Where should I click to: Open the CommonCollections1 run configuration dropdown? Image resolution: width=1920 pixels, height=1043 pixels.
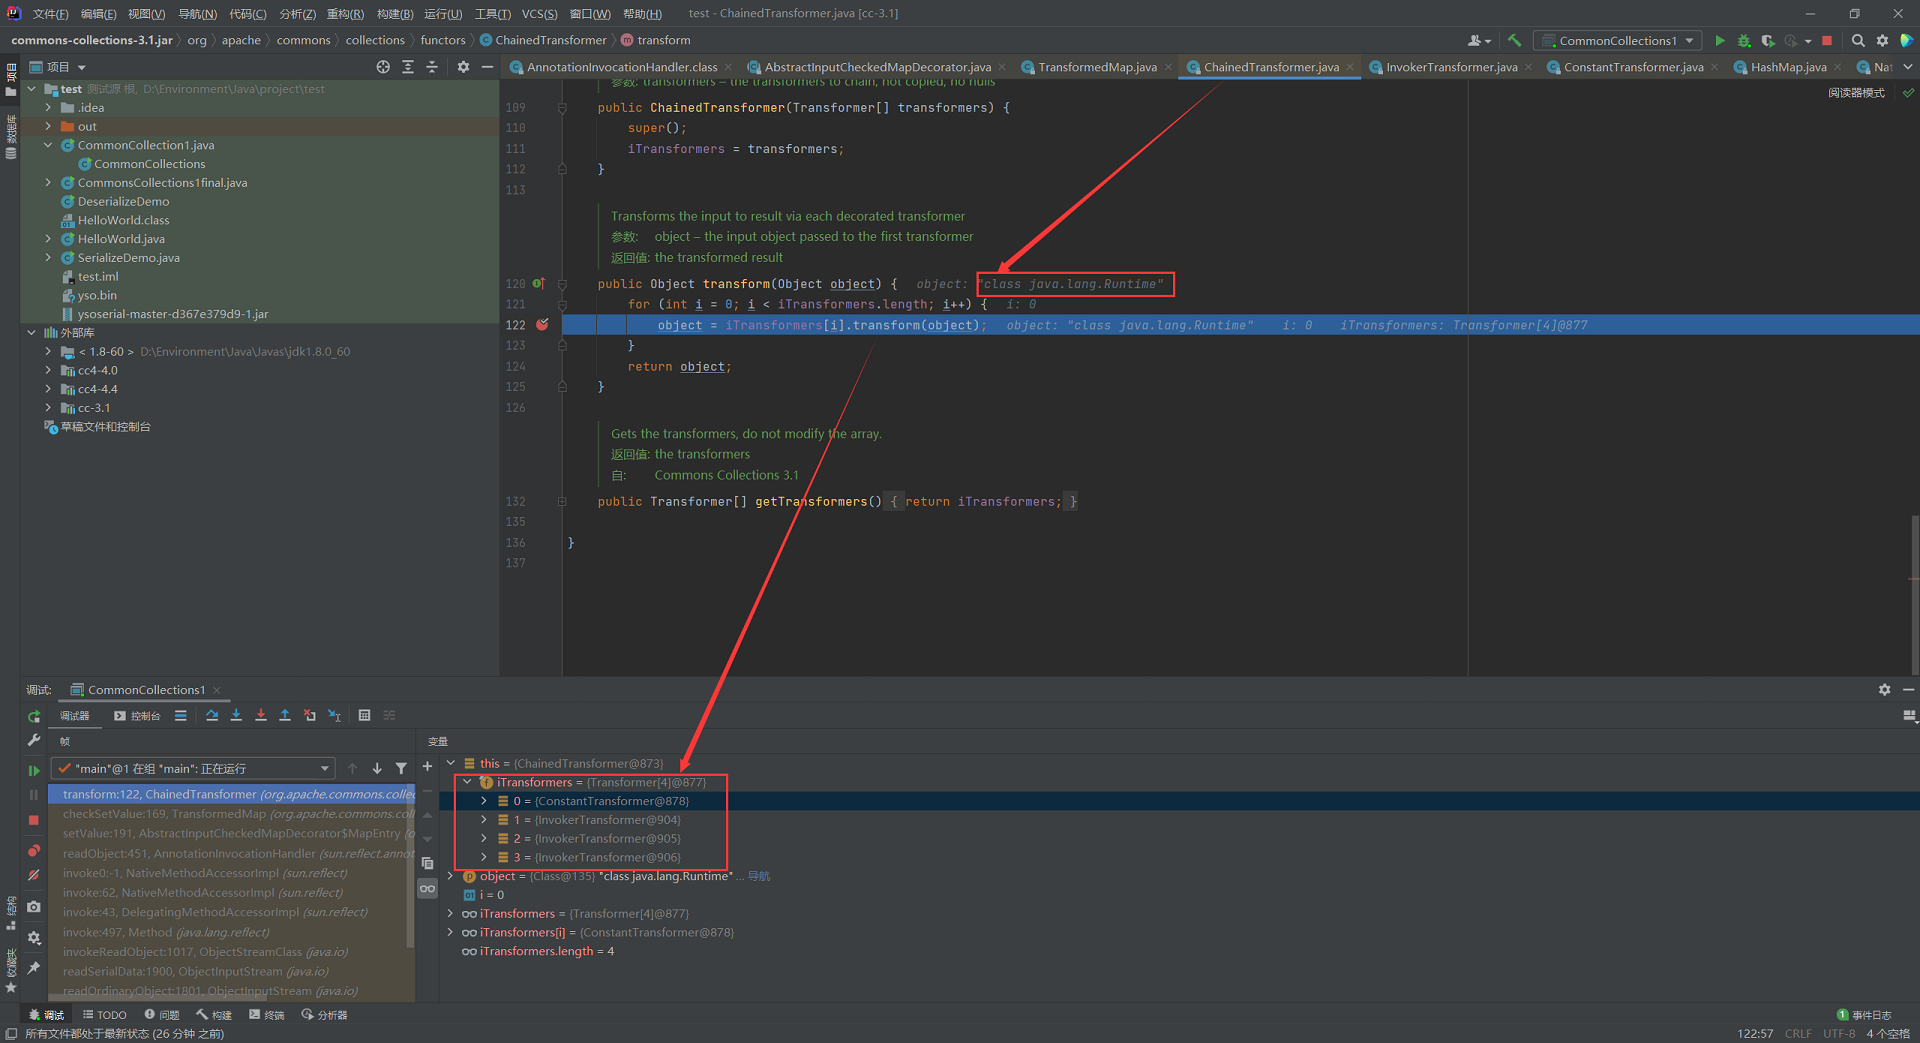(1618, 41)
